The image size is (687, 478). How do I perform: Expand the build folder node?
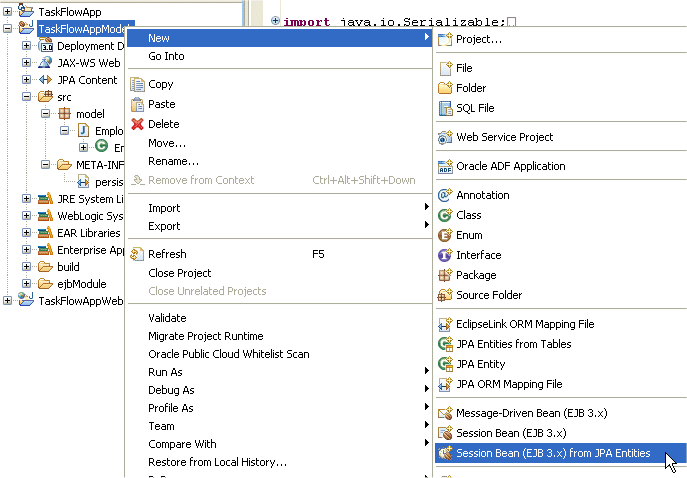tap(27, 267)
